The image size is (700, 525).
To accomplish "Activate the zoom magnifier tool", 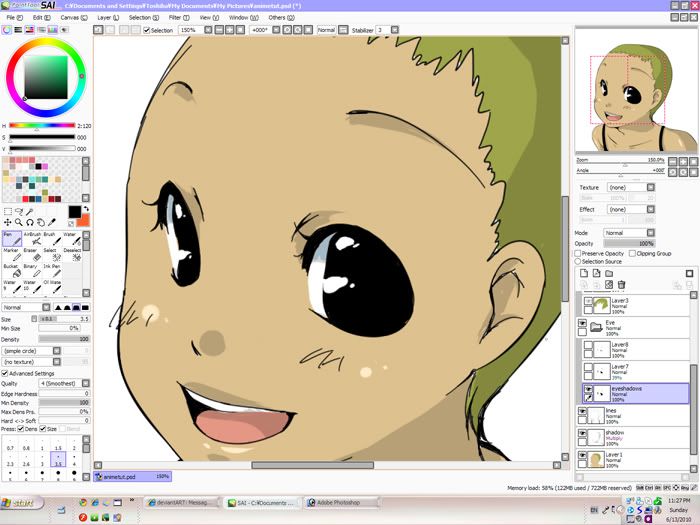I will pos(19,222).
